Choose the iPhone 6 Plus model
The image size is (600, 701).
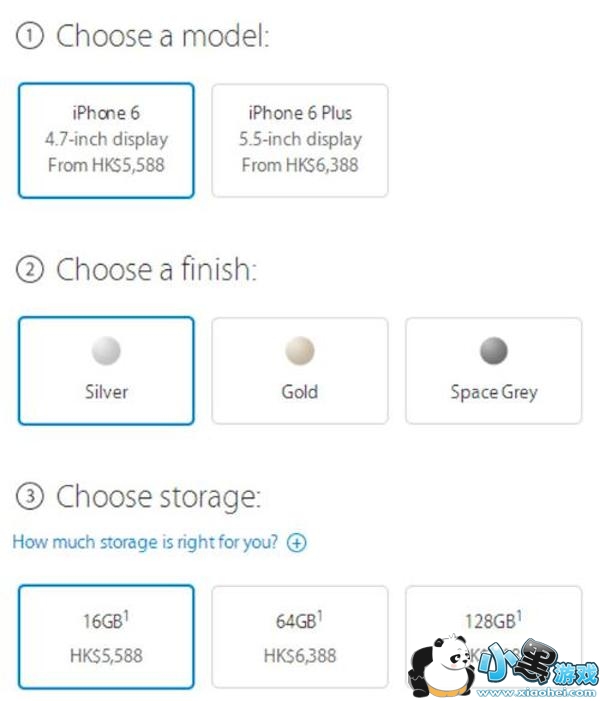299,140
